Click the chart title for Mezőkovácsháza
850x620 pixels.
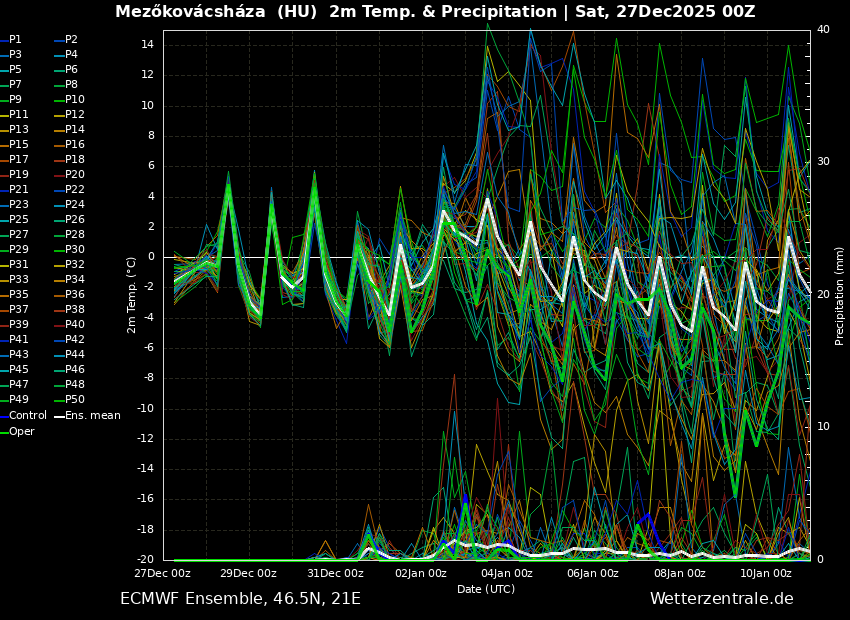click(x=435, y=12)
